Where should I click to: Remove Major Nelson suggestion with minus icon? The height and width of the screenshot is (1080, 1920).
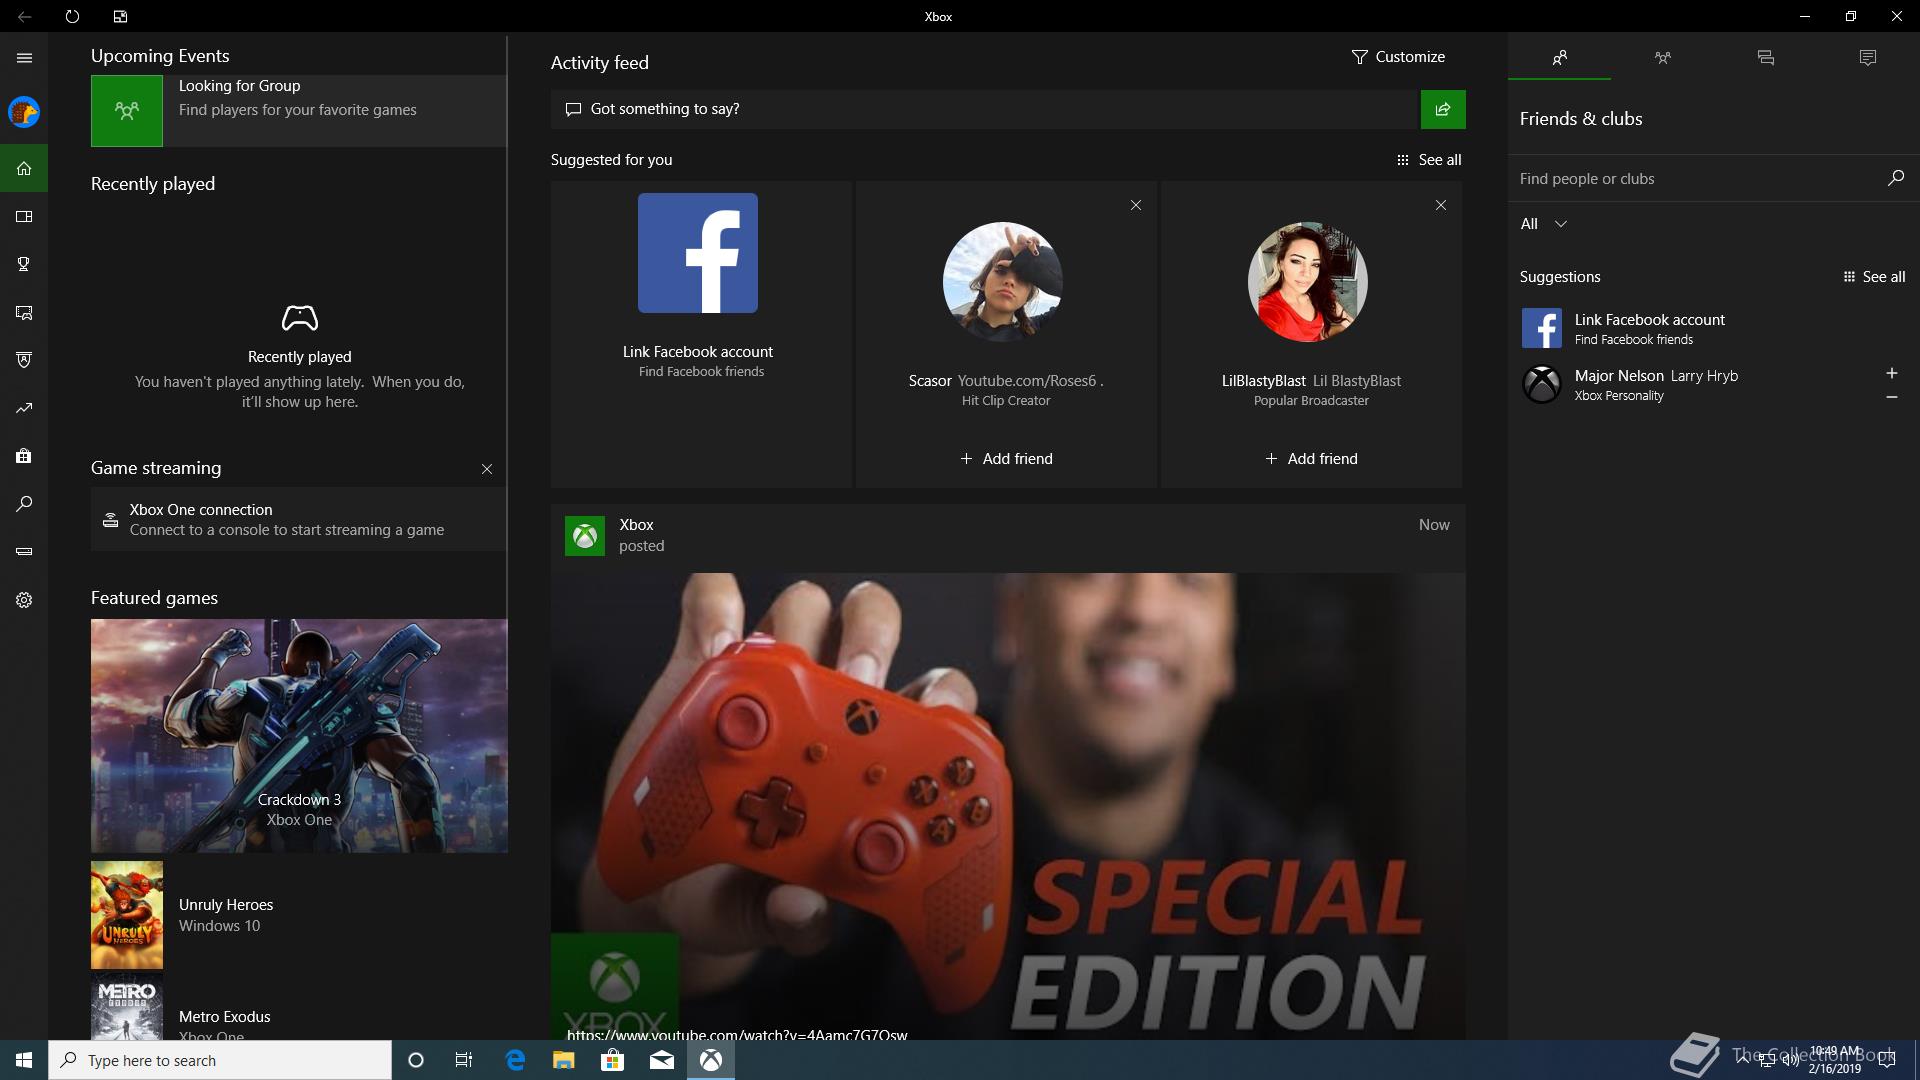(x=1891, y=397)
